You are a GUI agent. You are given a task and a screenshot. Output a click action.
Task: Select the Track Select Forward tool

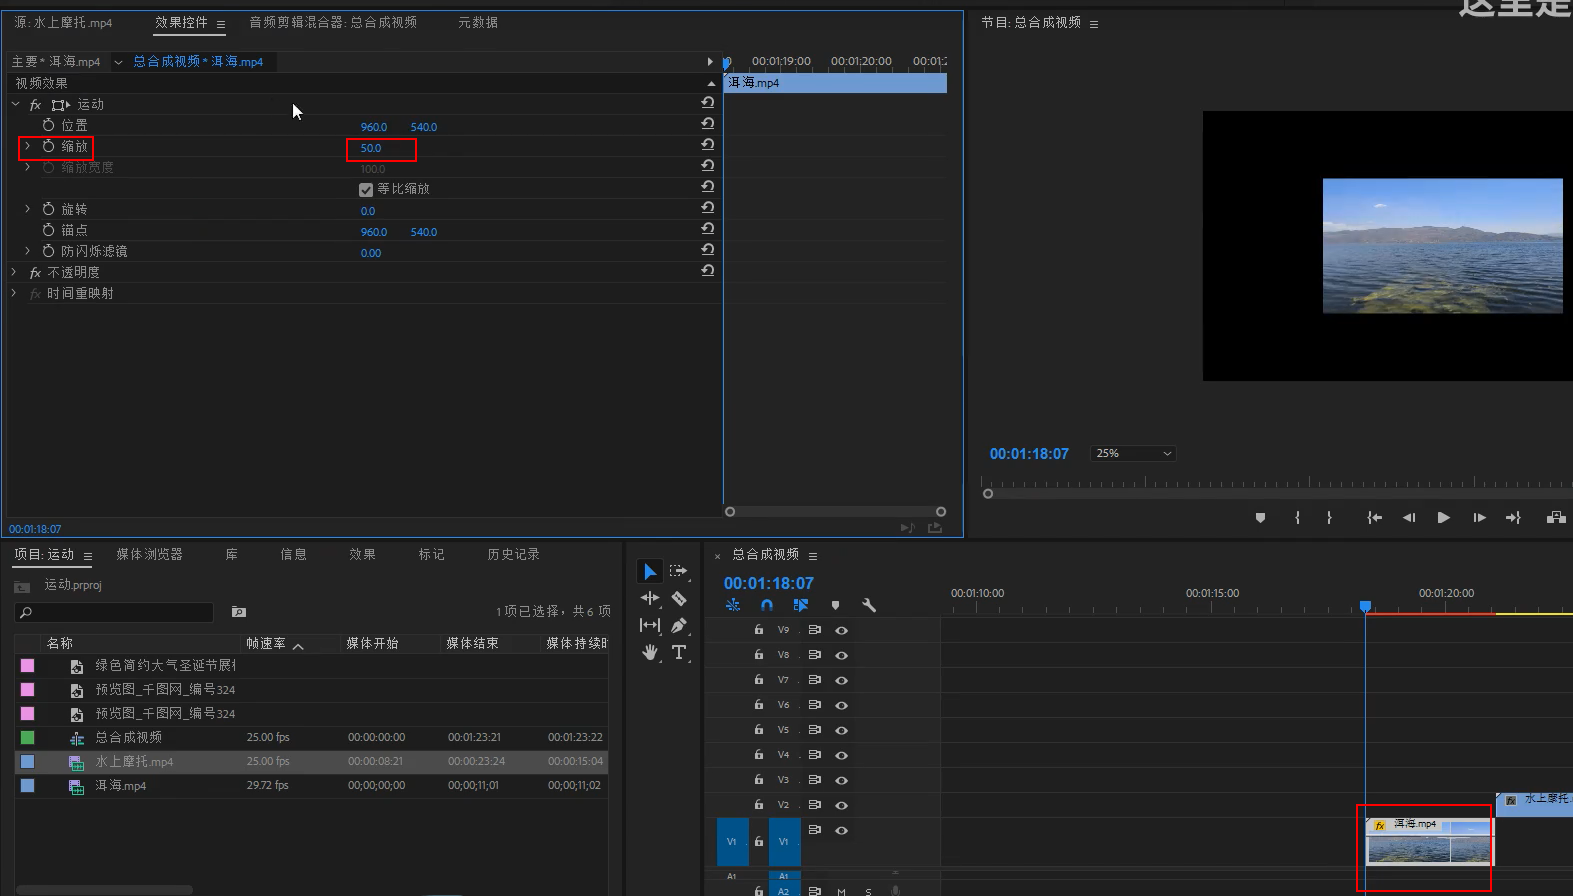pyautogui.click(x=679, y=571)
